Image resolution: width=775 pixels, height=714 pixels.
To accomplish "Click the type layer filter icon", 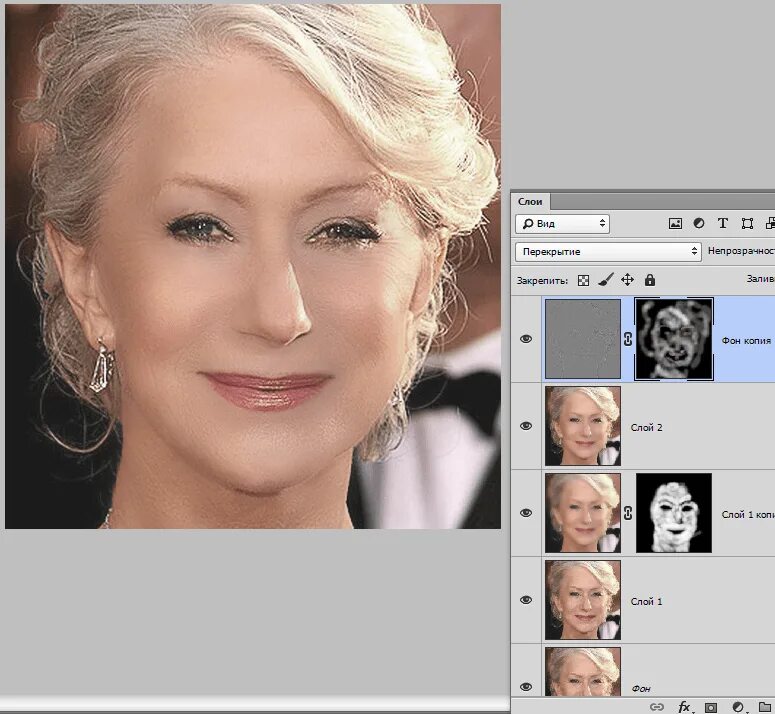I will click(x=723, y=223).
